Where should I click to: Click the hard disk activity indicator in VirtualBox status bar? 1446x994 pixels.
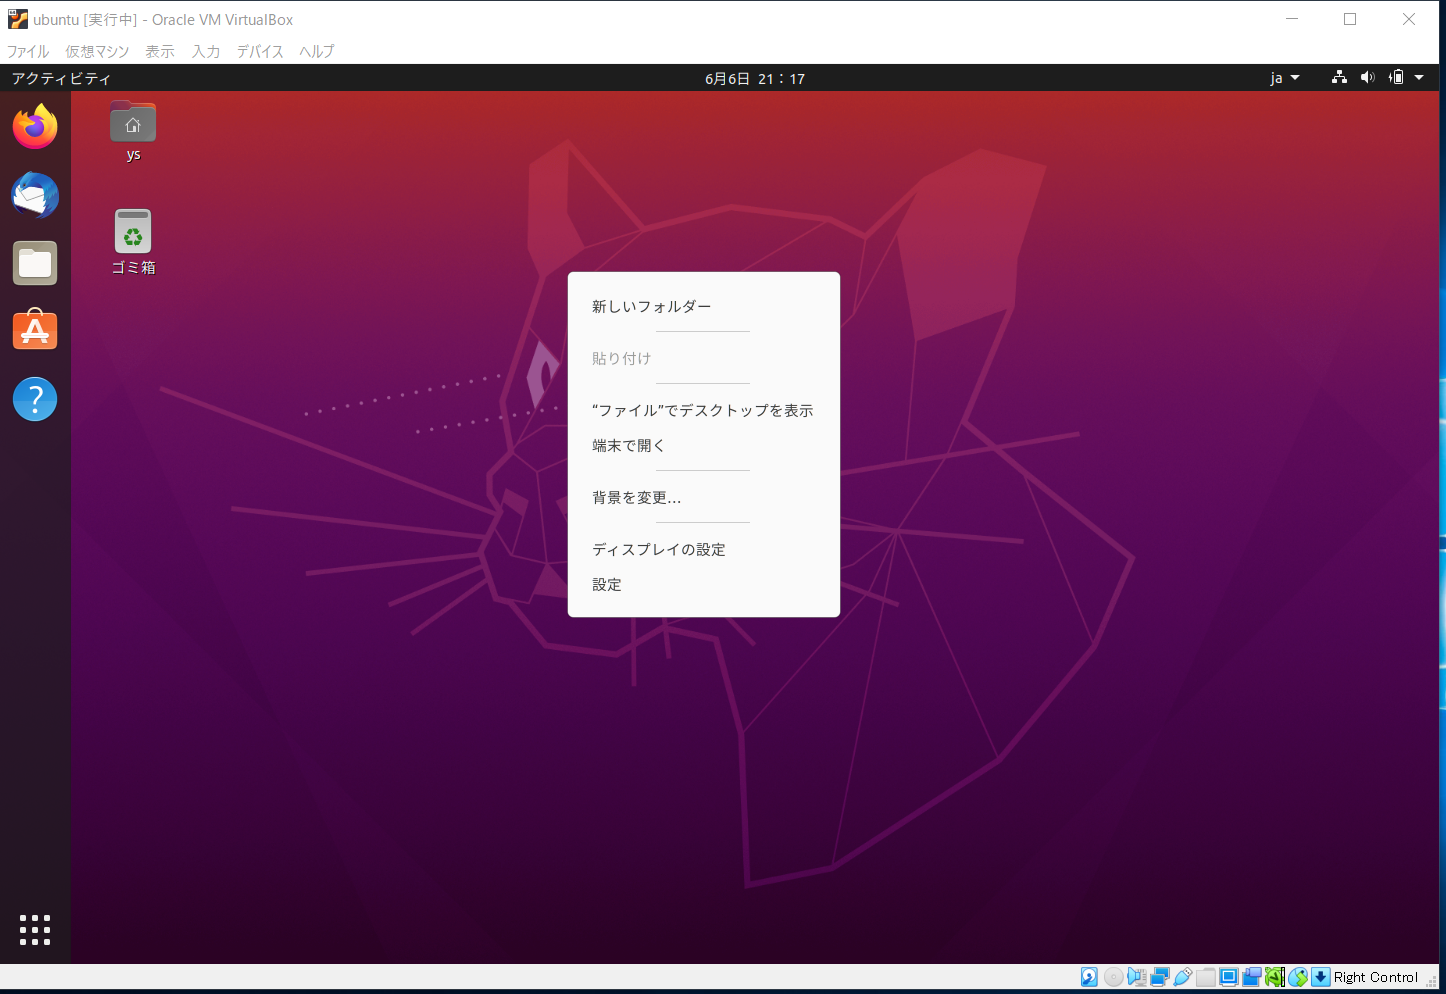click(x=1089, y=977)
